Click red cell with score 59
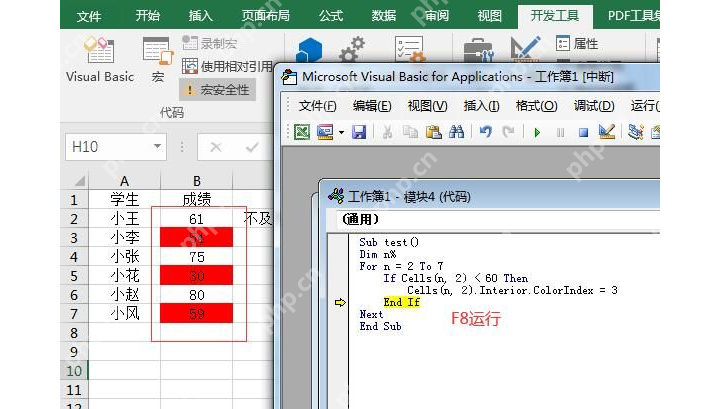This screenshot has width=720, height=409. coord(197,314)
